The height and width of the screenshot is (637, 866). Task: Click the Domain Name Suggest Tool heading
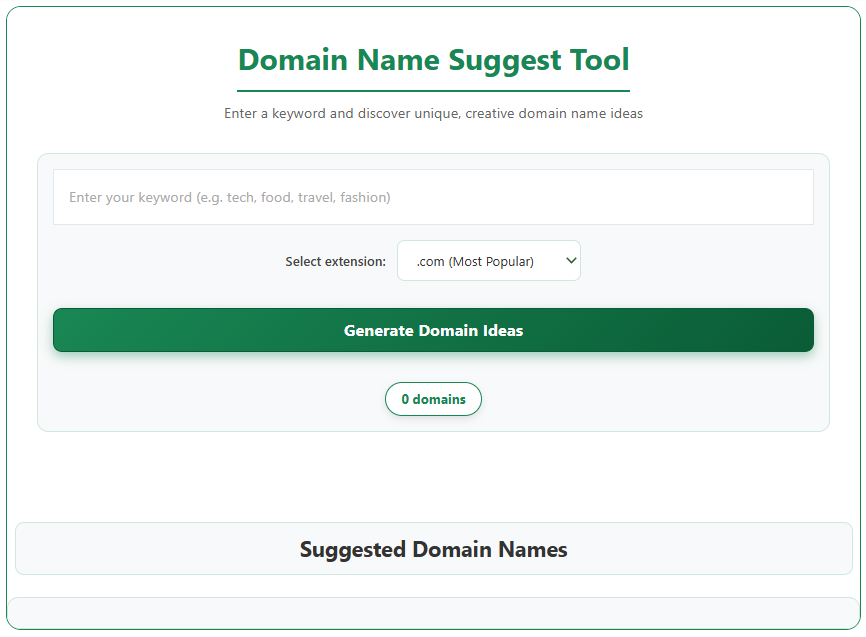433,60
